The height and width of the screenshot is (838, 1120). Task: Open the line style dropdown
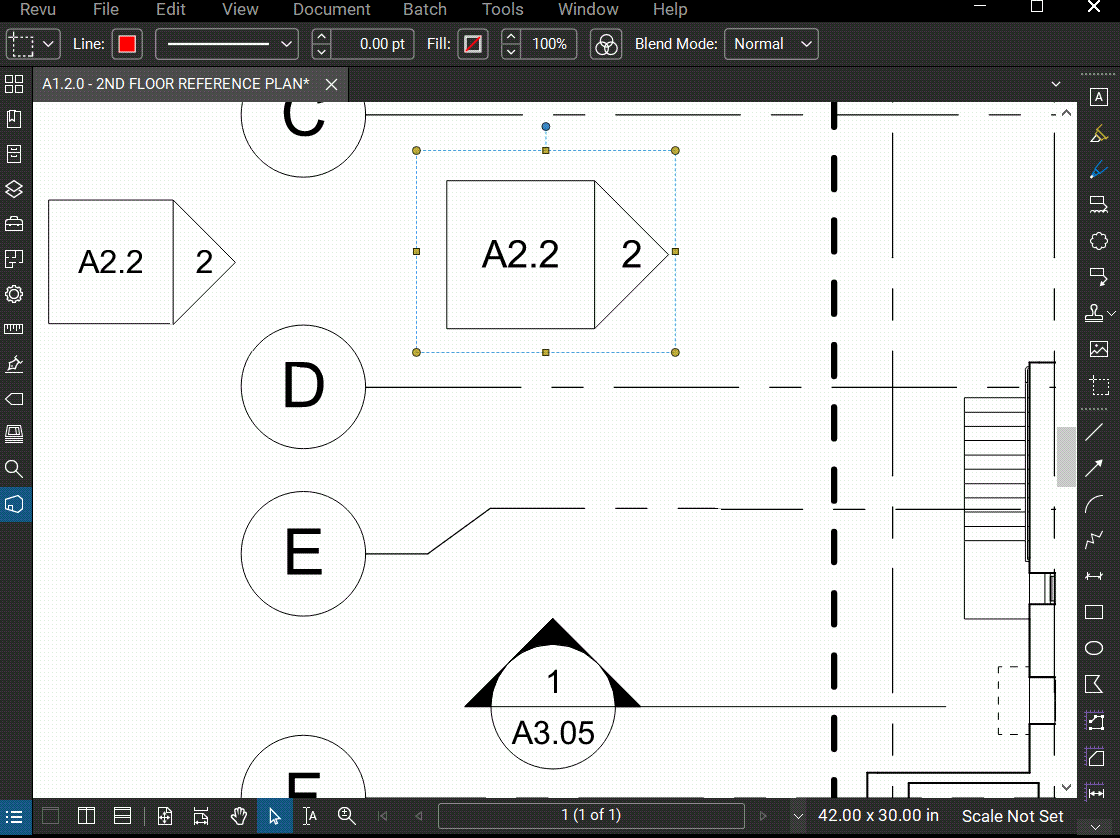[x=225, y=44]
